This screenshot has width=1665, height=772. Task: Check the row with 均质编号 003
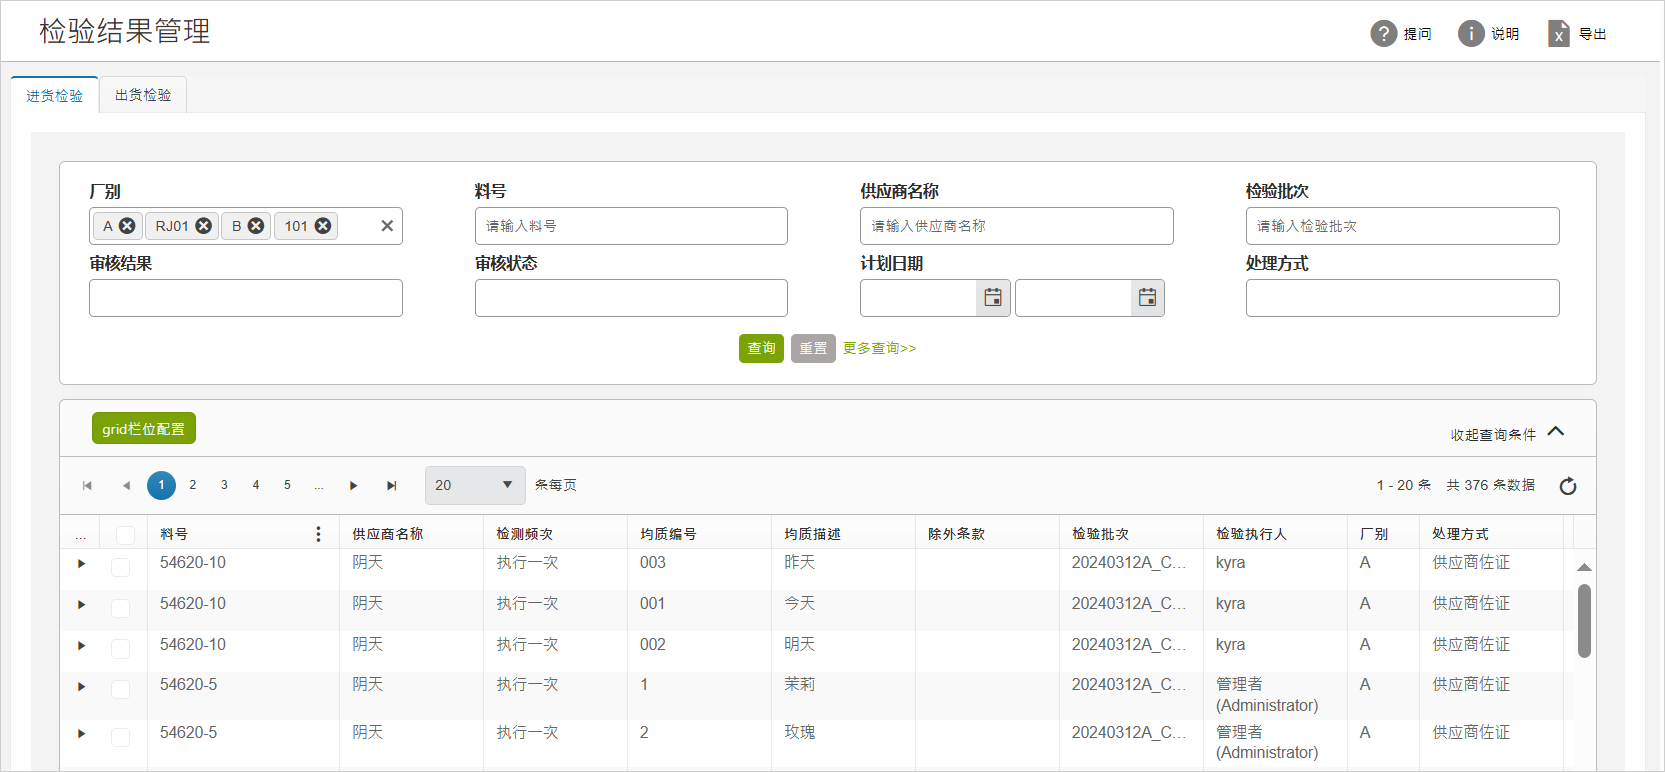click(x=120, y=567)
